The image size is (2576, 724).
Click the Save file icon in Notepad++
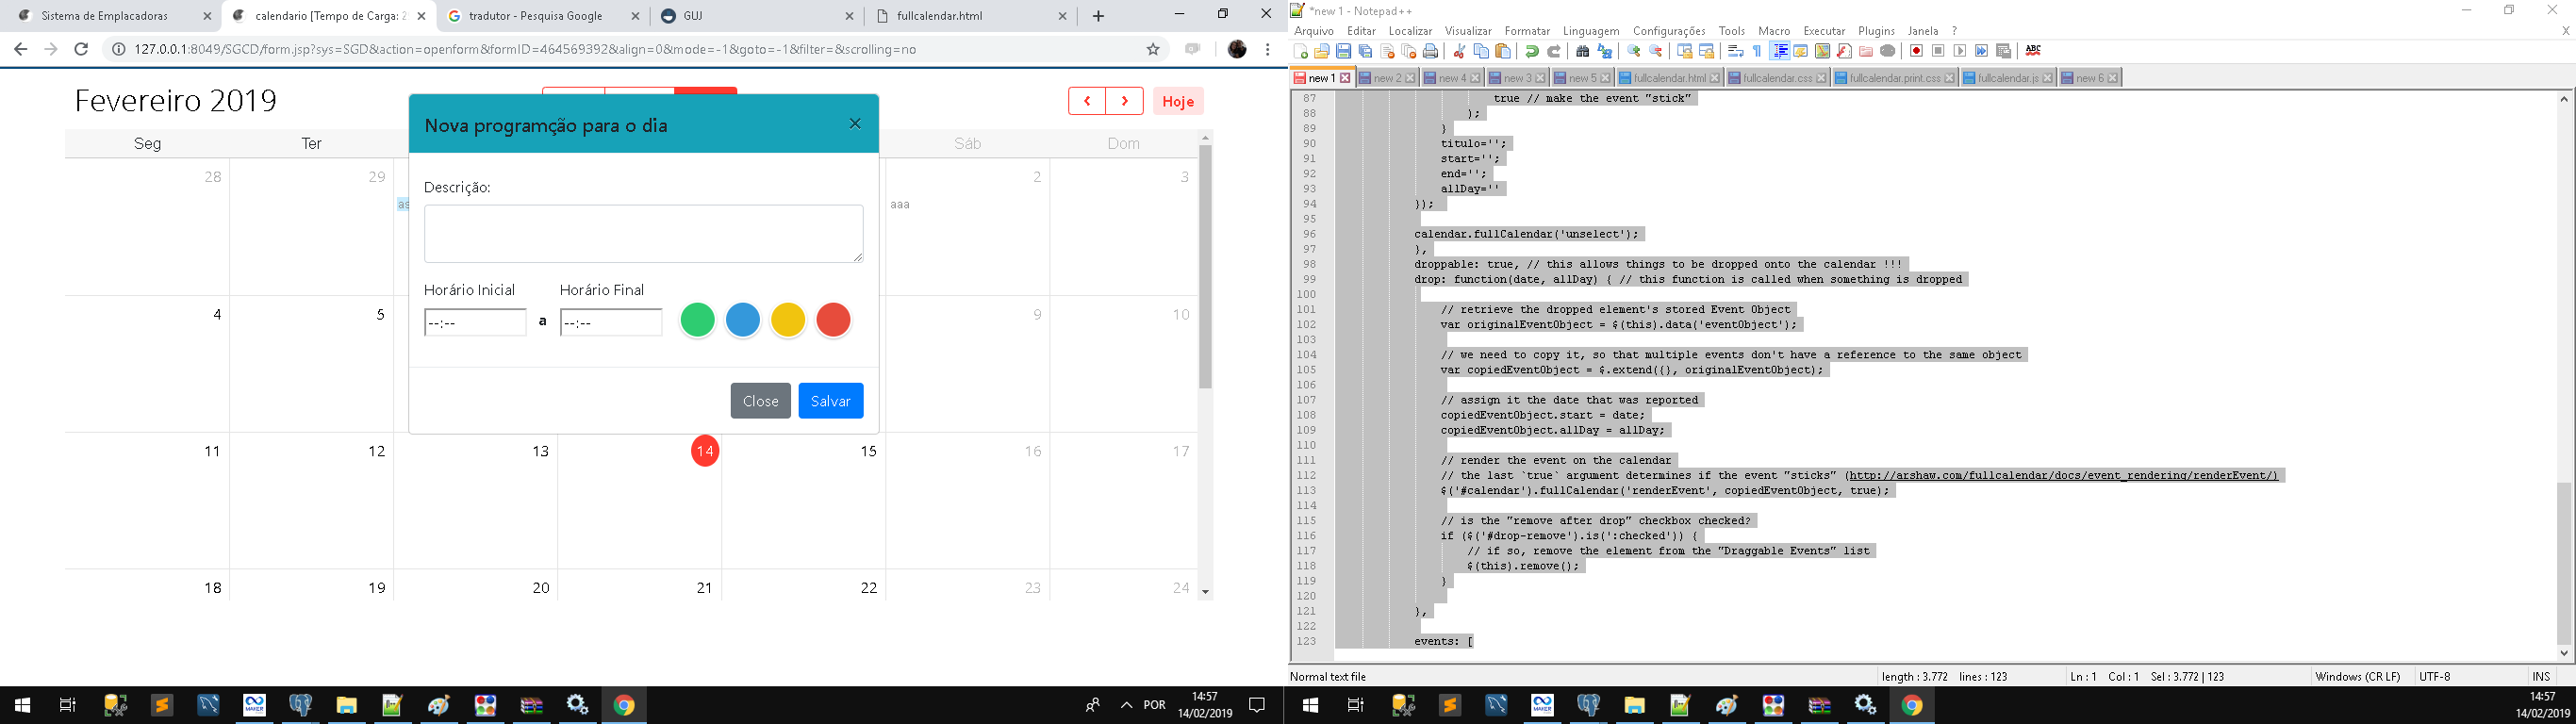1344,51
